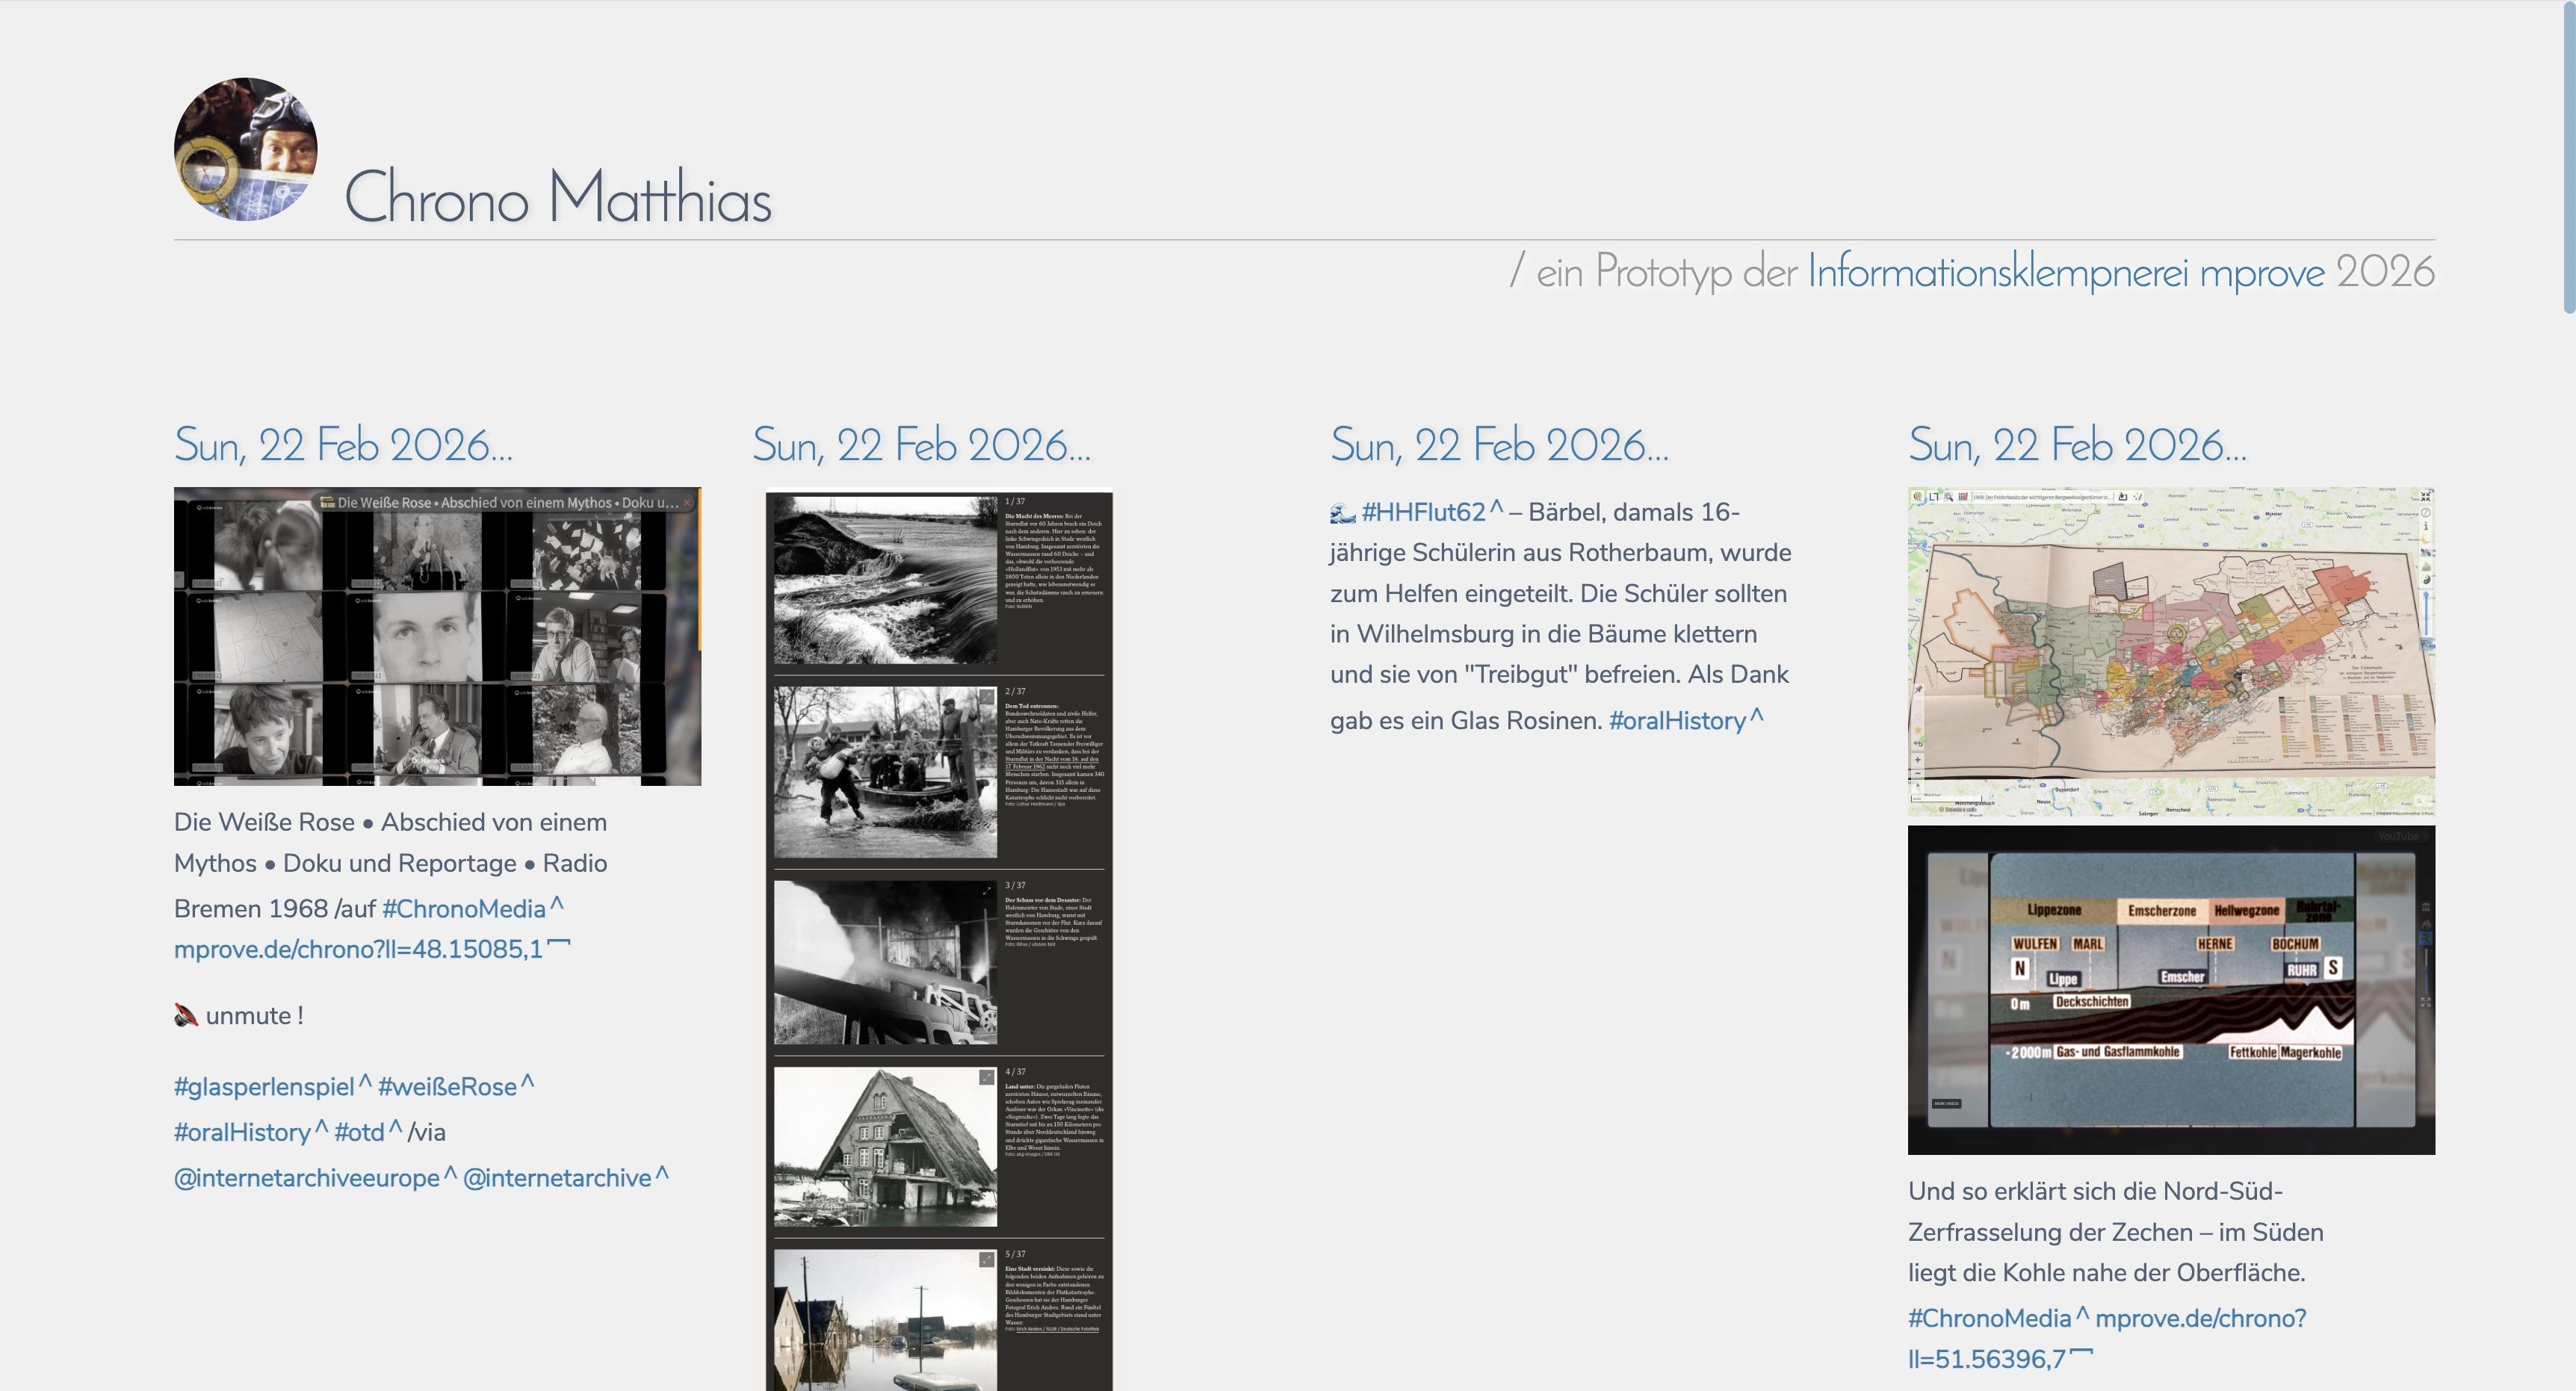Open the first column's Sun, 22 Feb 2026 heading

[343, 445]
